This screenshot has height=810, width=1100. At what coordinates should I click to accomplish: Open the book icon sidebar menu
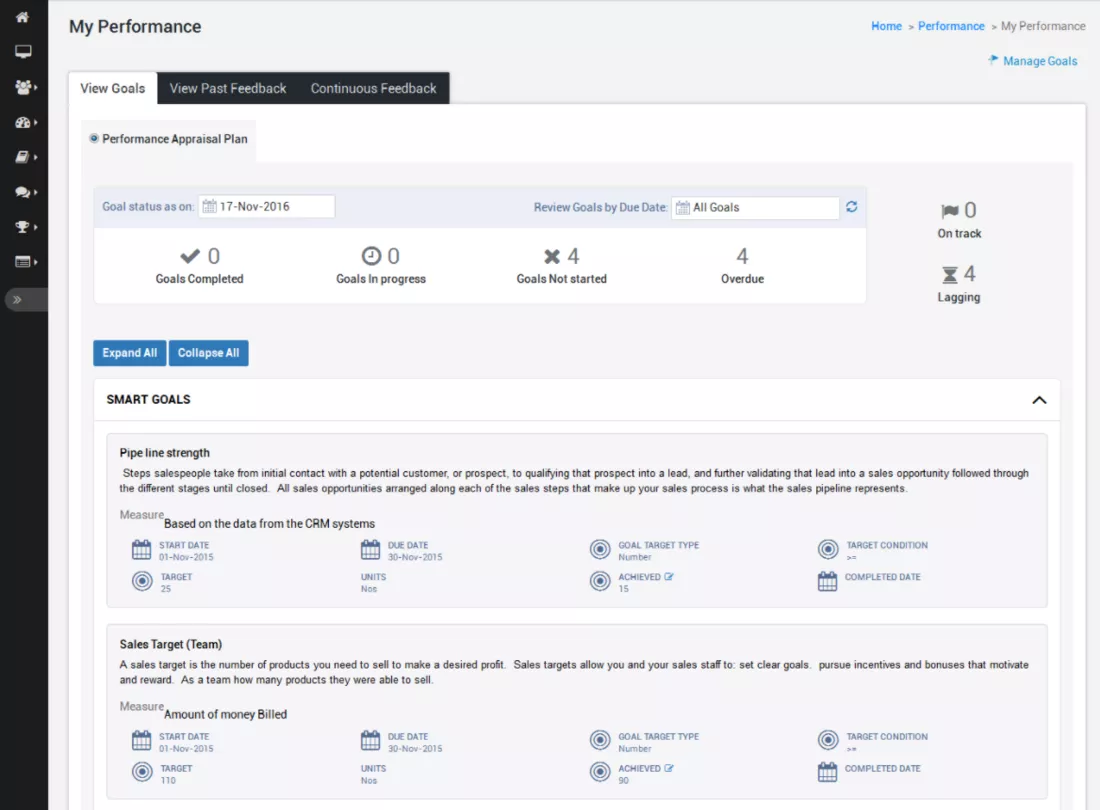24,157
